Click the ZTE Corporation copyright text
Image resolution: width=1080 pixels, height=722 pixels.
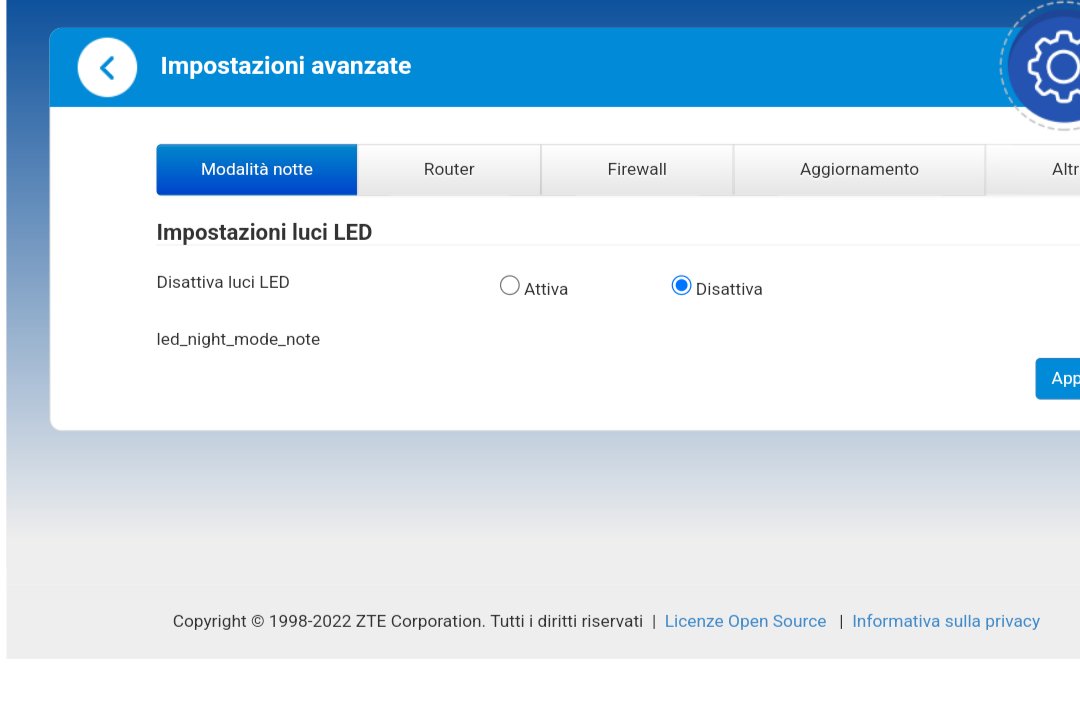407,621
